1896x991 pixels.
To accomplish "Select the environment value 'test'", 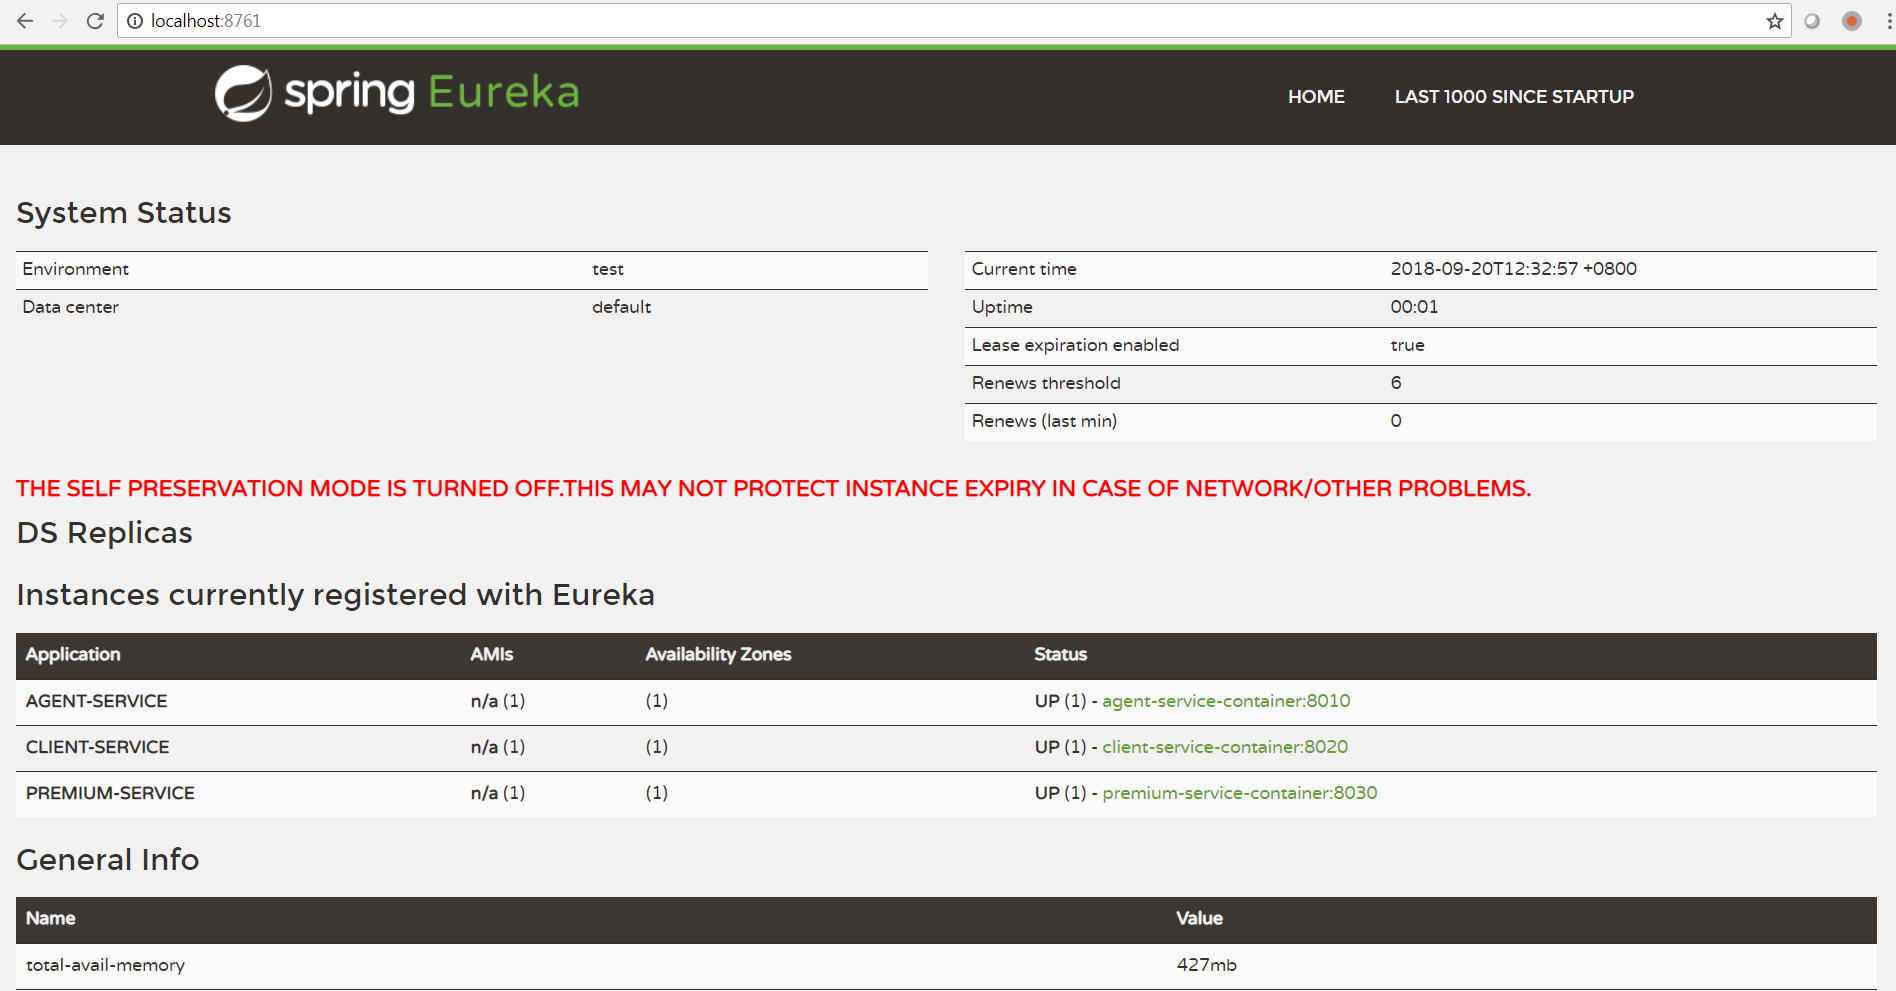I will (608, 269).
